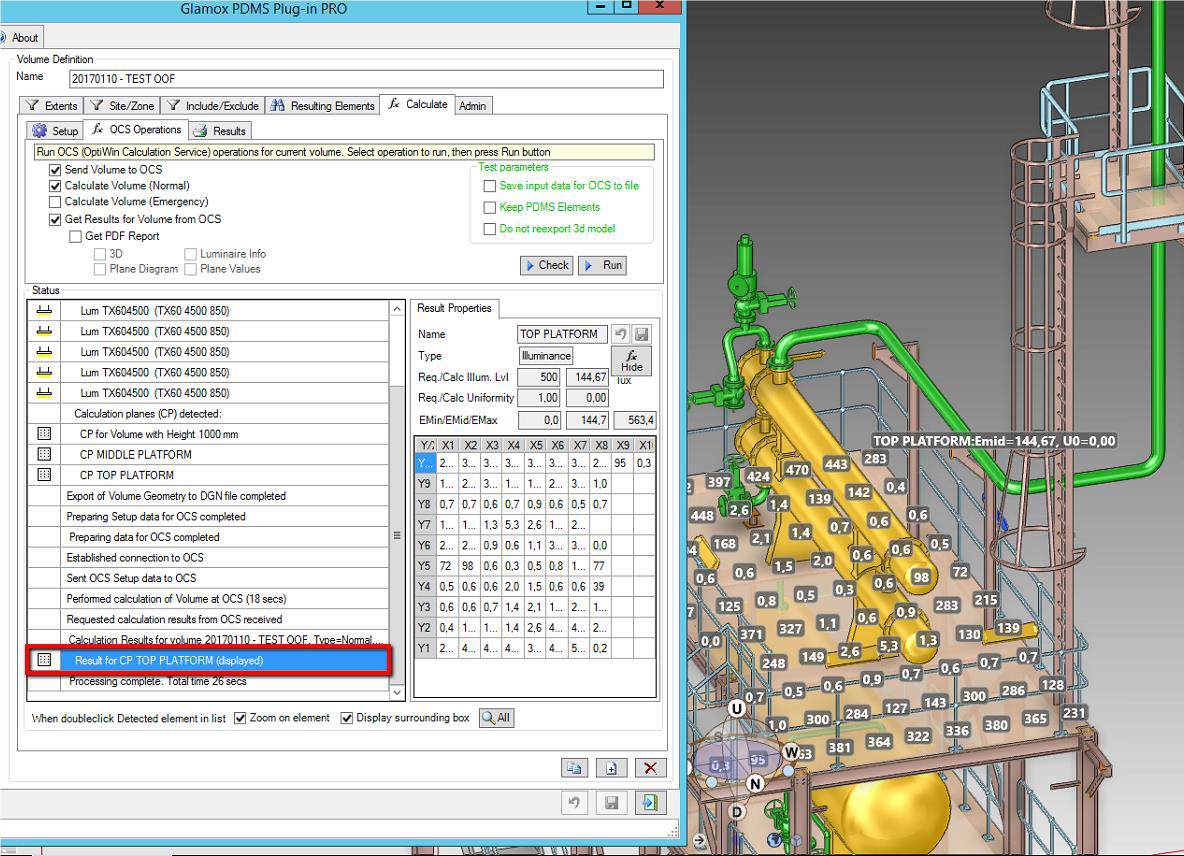Click the About icon in the menu strip
Screen dimensions: 1184x856
tap(3, 37)
